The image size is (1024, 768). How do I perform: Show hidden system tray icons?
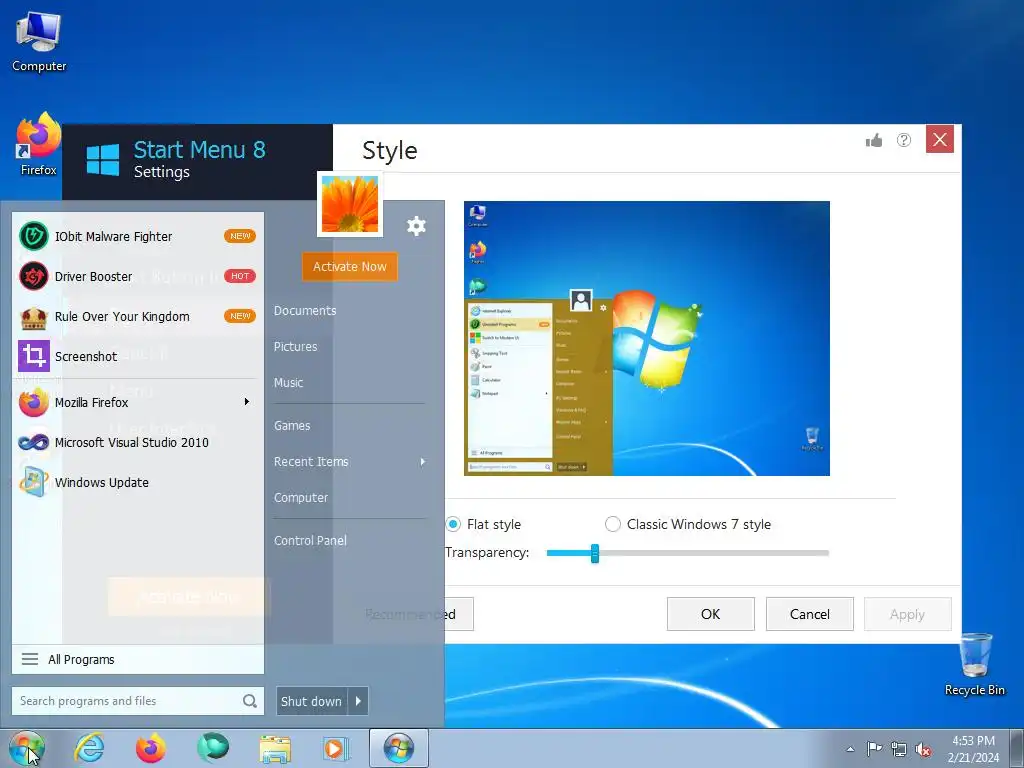[850, 749]
